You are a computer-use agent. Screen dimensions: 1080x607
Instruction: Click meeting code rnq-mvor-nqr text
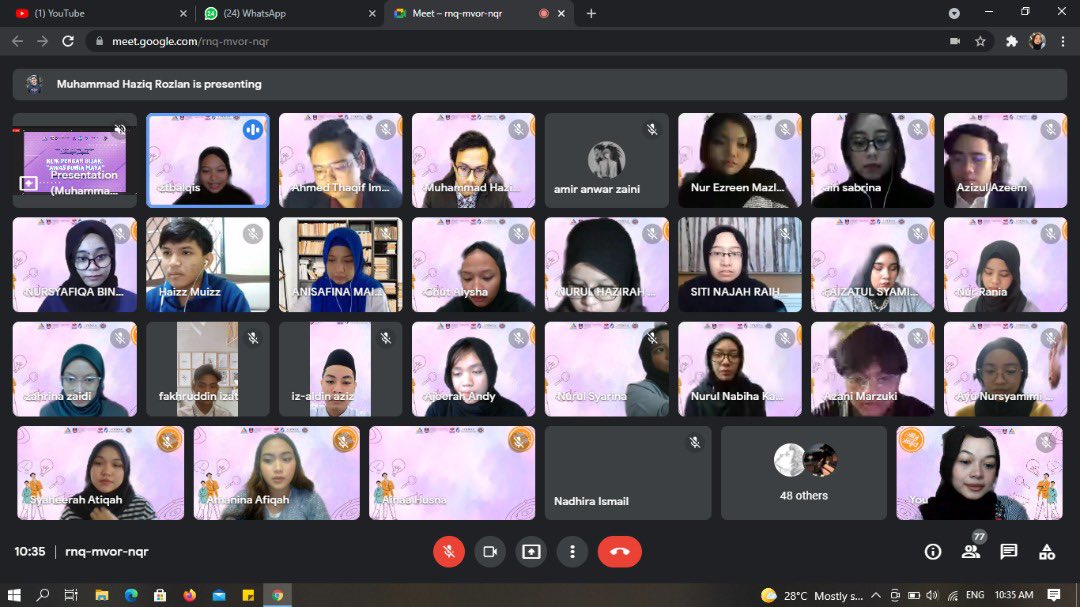tap(107, 551)
